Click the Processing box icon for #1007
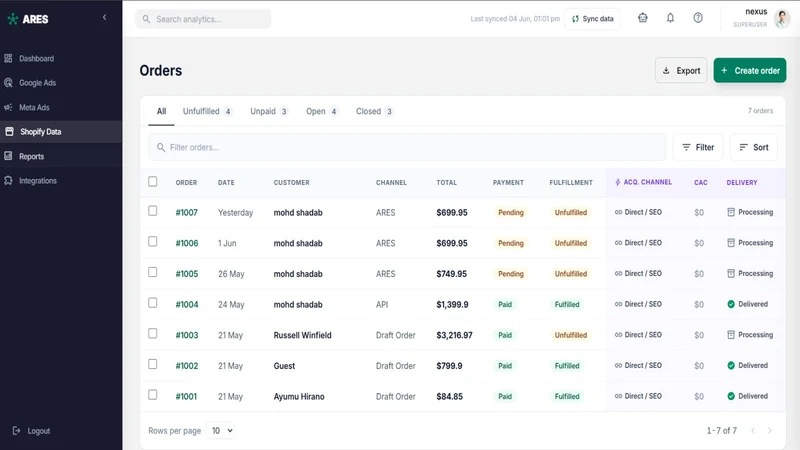The width and height of the screenshot is (800, 450). click(x=731, y=212)
